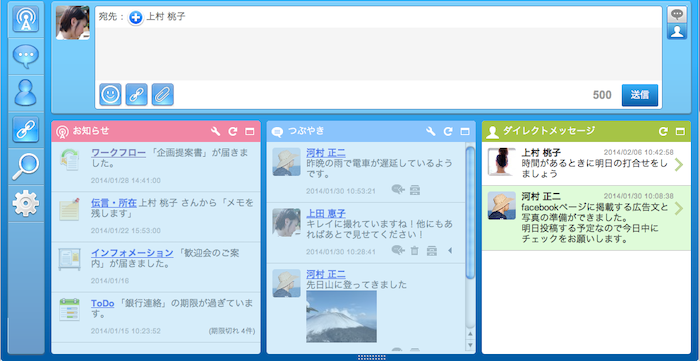Attach a file with the paperclip button
The height and width of the screenshot is (361, 700).
coord(162,95)
